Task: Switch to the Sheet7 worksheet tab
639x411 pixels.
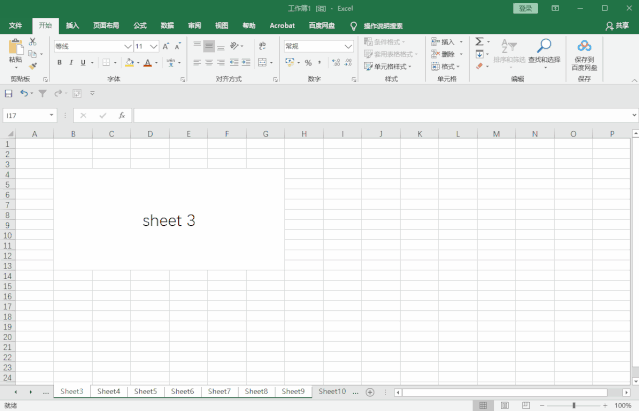Action: point(219,391)
